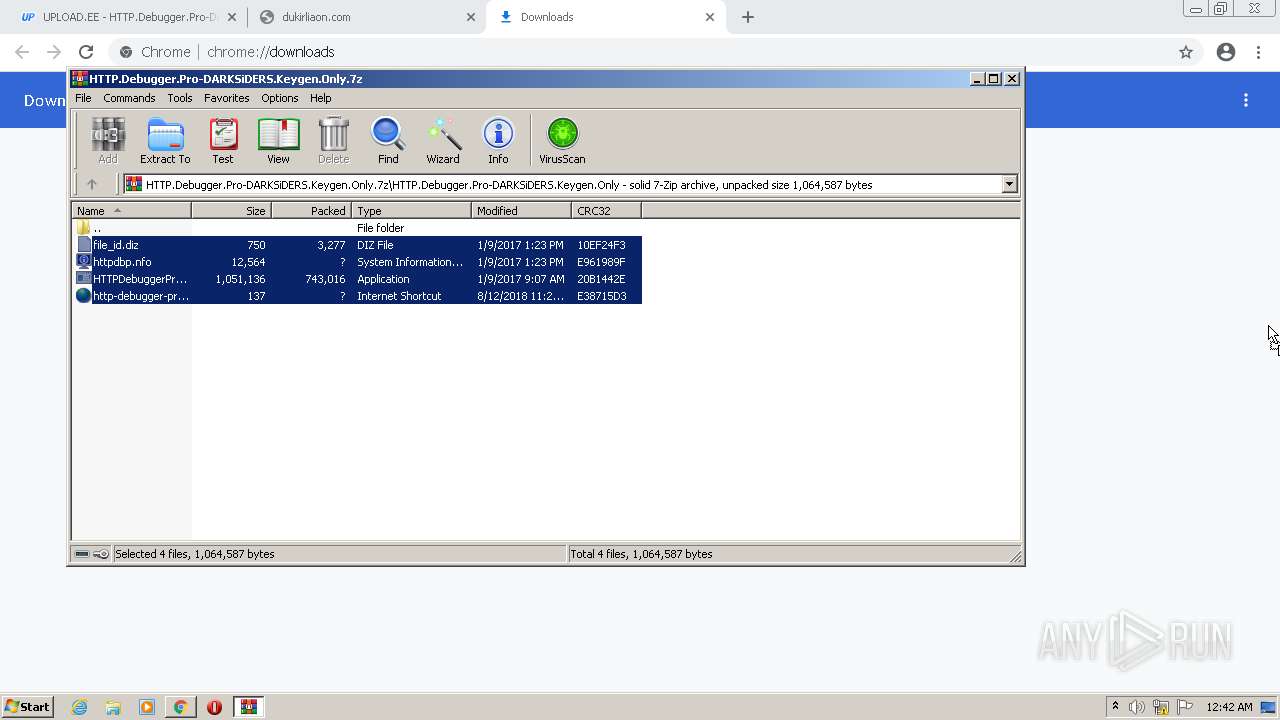Sort by the Size column header
Image resolution: width=1280 pixels, height=720 pixels.
pyautogui.click(x=231, y=210)
